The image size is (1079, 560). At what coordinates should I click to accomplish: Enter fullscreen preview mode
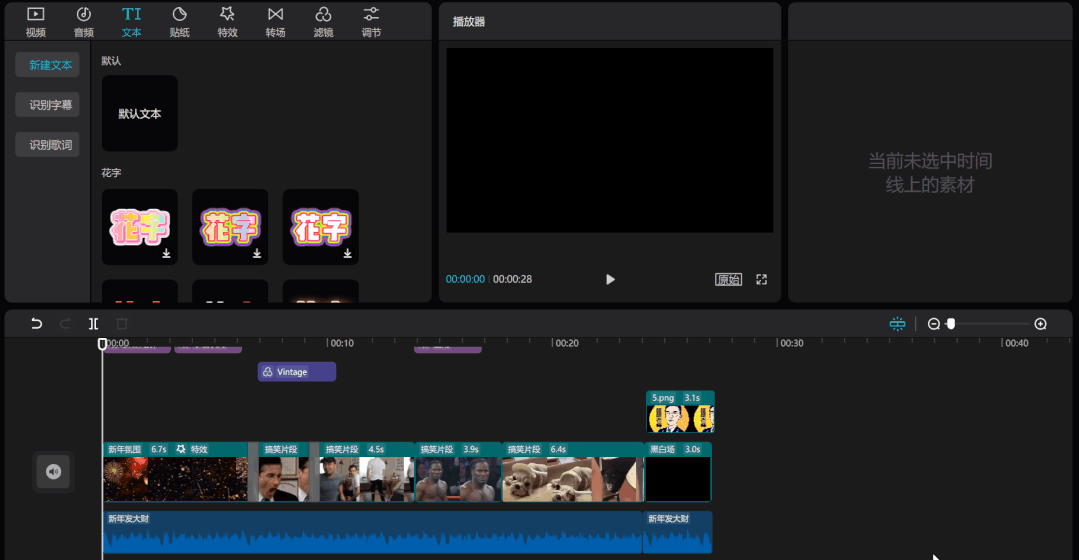[x=761, y=279]
